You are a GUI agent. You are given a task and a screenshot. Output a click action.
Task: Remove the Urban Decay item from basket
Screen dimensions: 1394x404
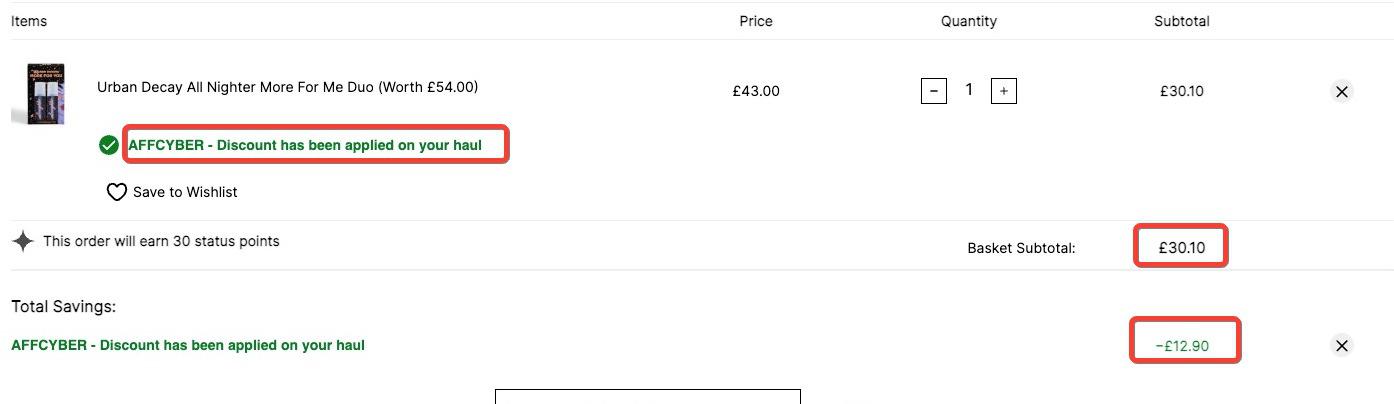click(1342, 92)
